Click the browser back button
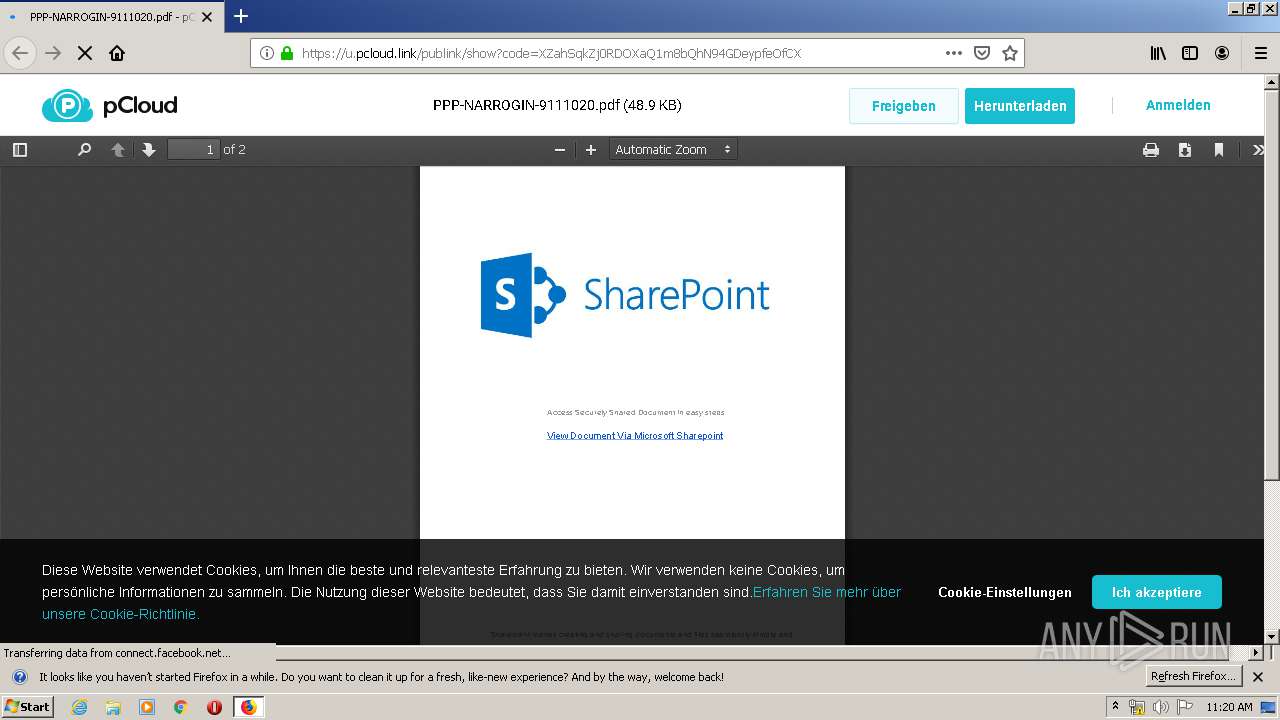 [x=20, y=53]
